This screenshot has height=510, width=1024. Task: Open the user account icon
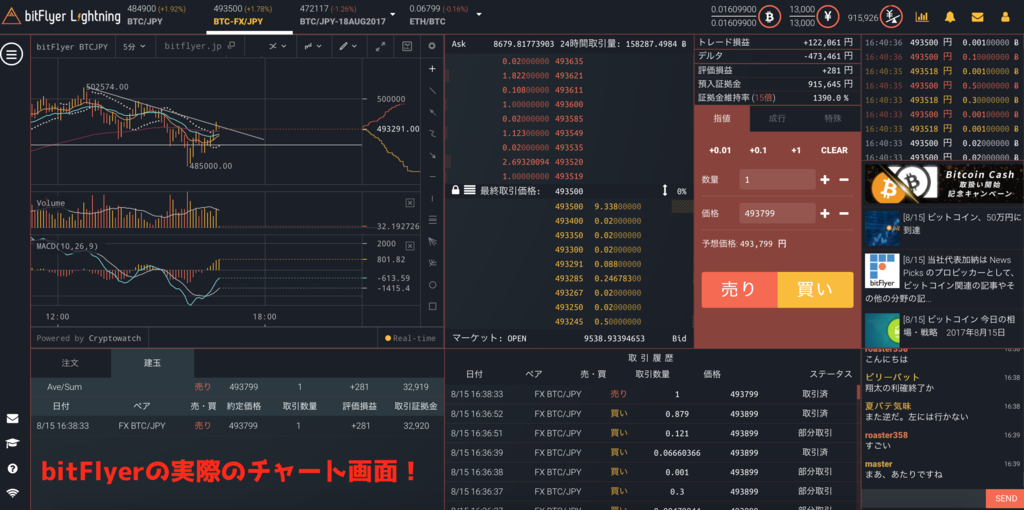pos(1005,17)
